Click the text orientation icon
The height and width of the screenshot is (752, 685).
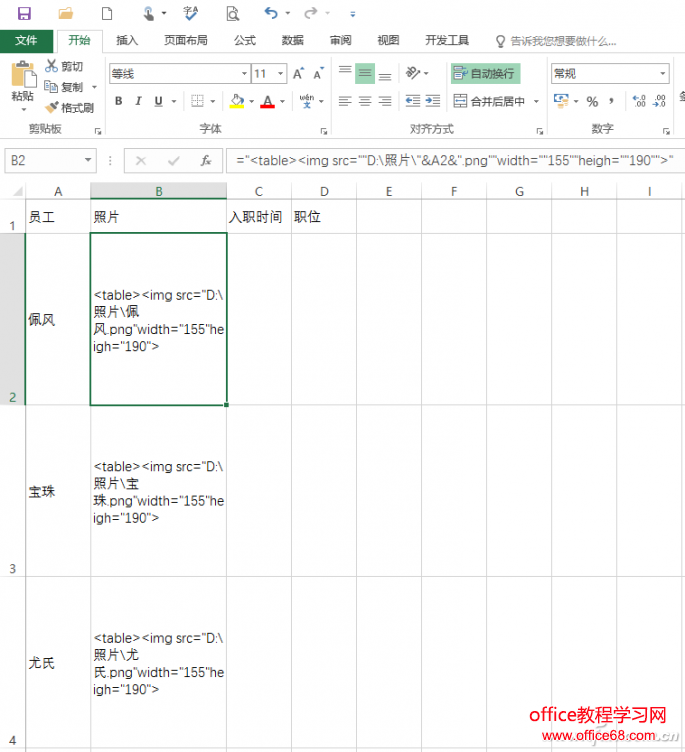(413, 73)
